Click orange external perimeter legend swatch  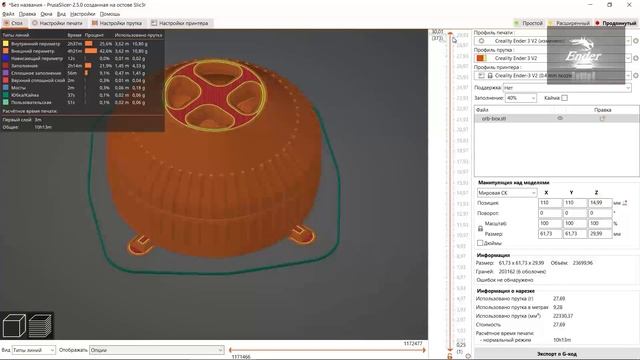click(6, 51)
